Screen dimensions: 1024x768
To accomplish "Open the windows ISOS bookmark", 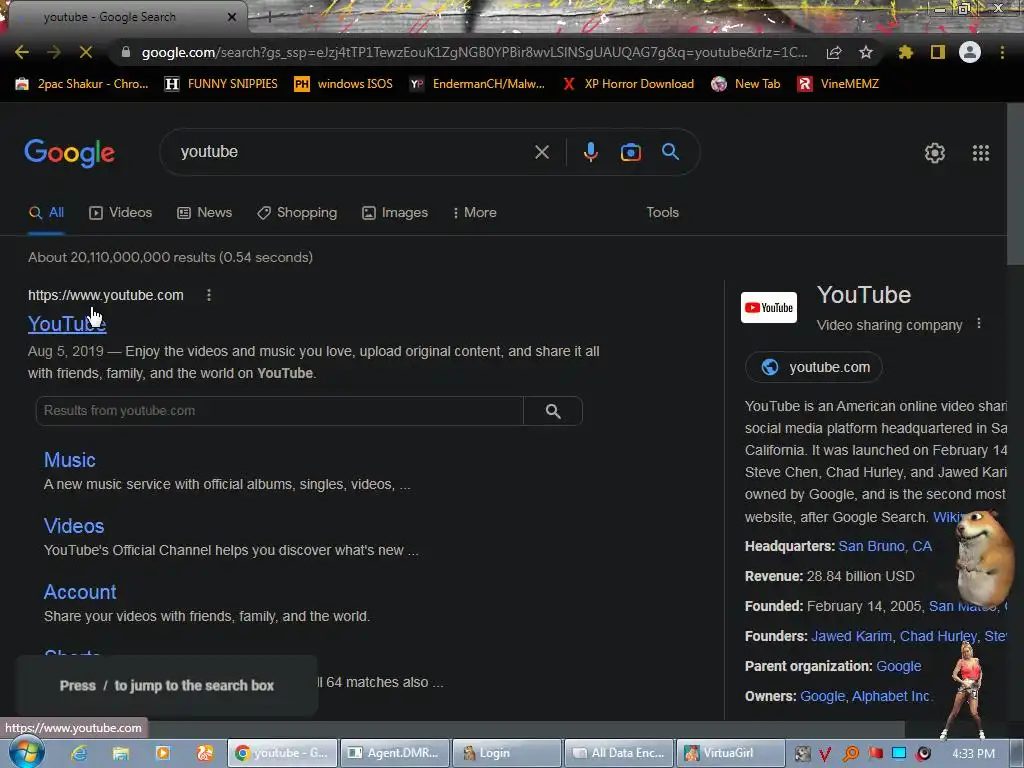I will [x=344, y=84].
